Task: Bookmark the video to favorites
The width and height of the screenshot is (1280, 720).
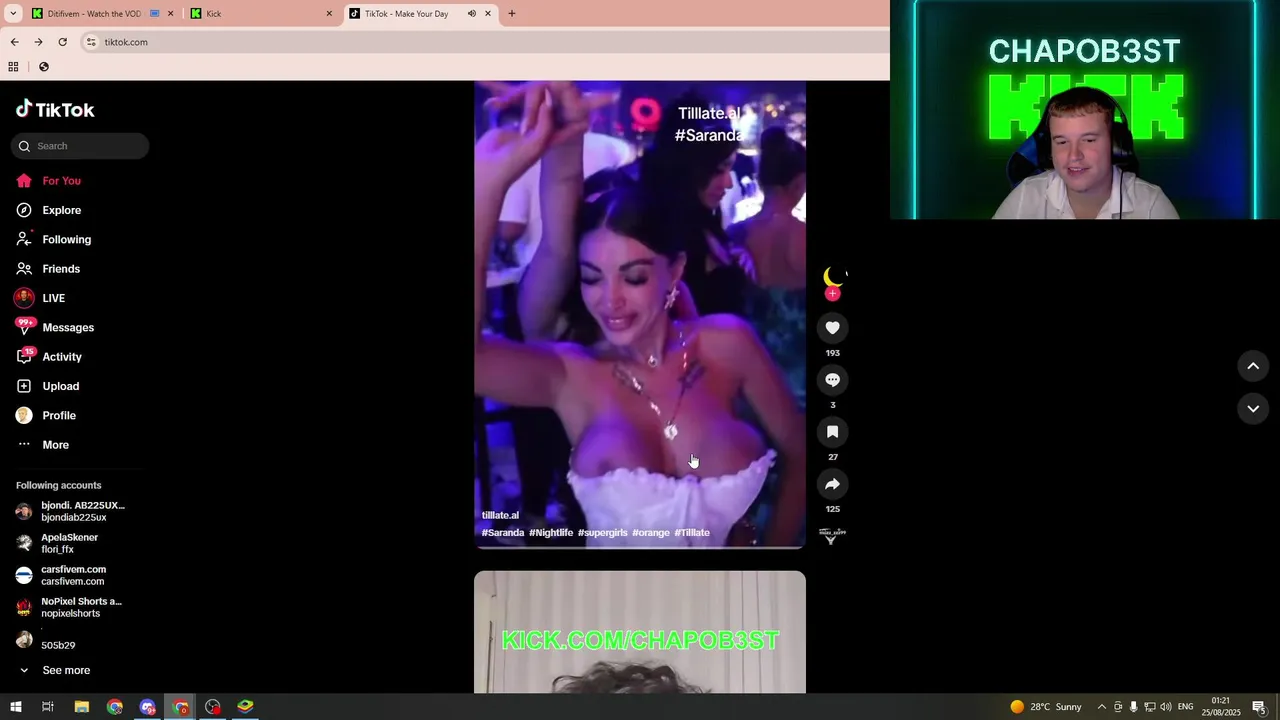Action: coord(832,432)
